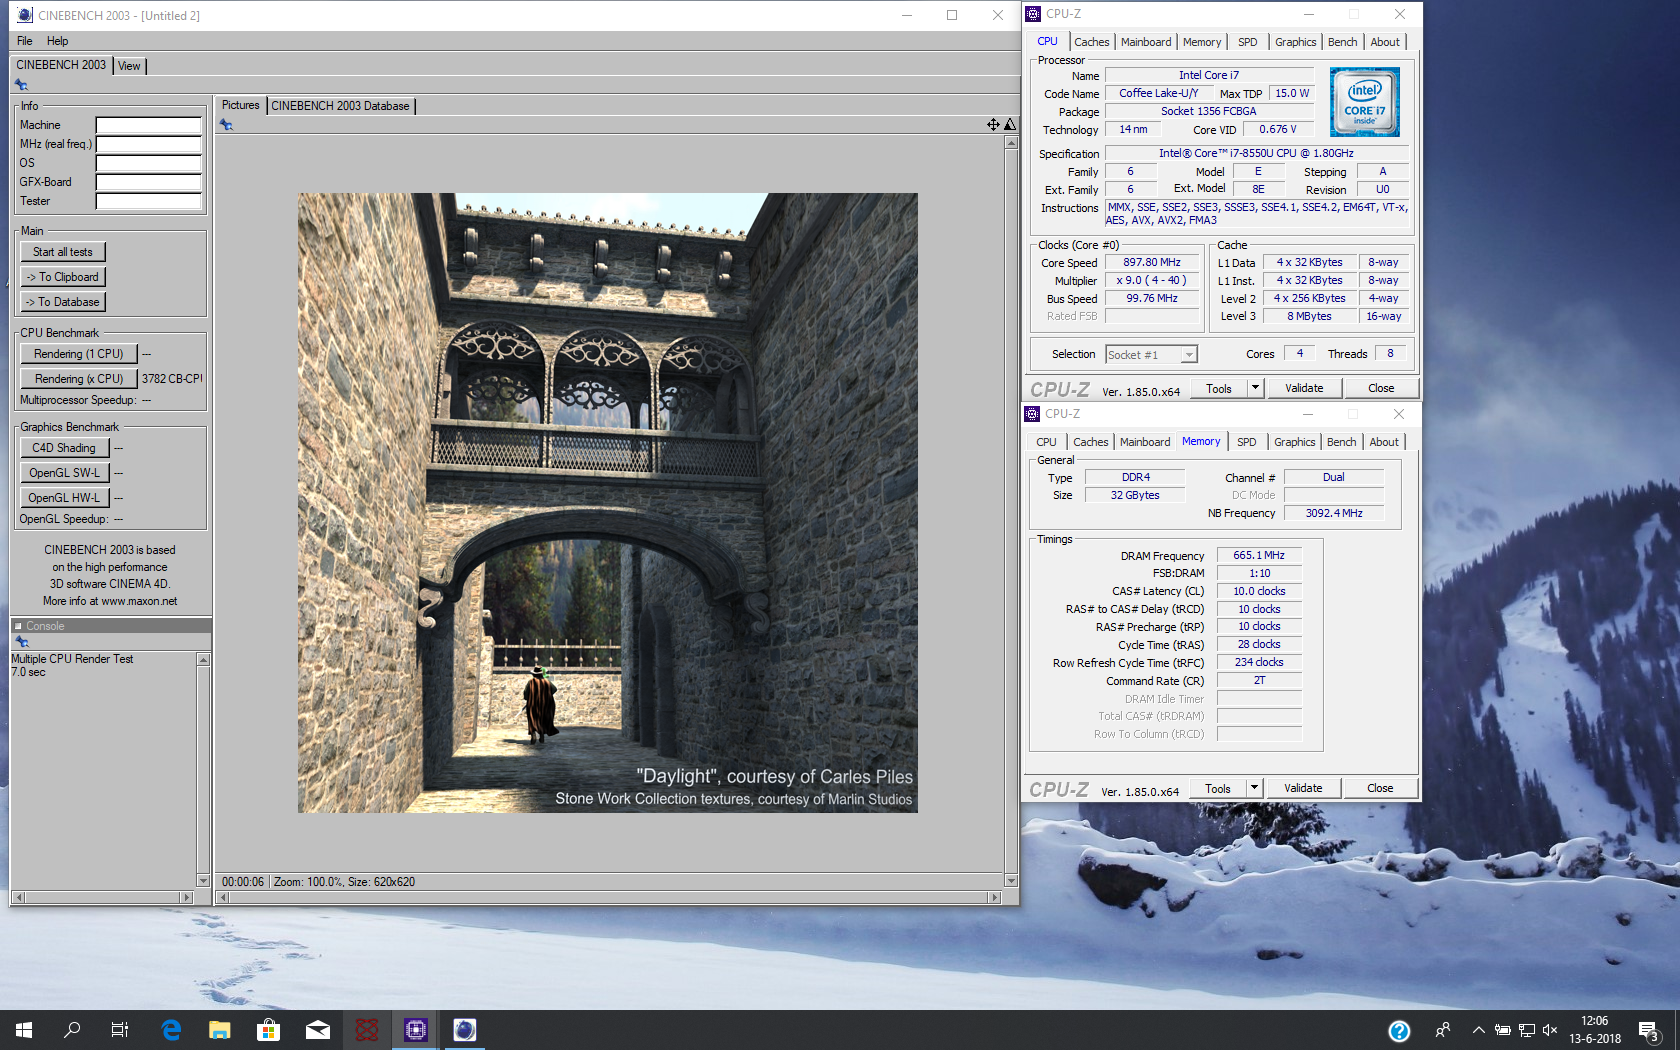This screenshot has height=1050, width=1680.
Task: Open the Action Center notifications icon
Action: tap(1648, 1030)
